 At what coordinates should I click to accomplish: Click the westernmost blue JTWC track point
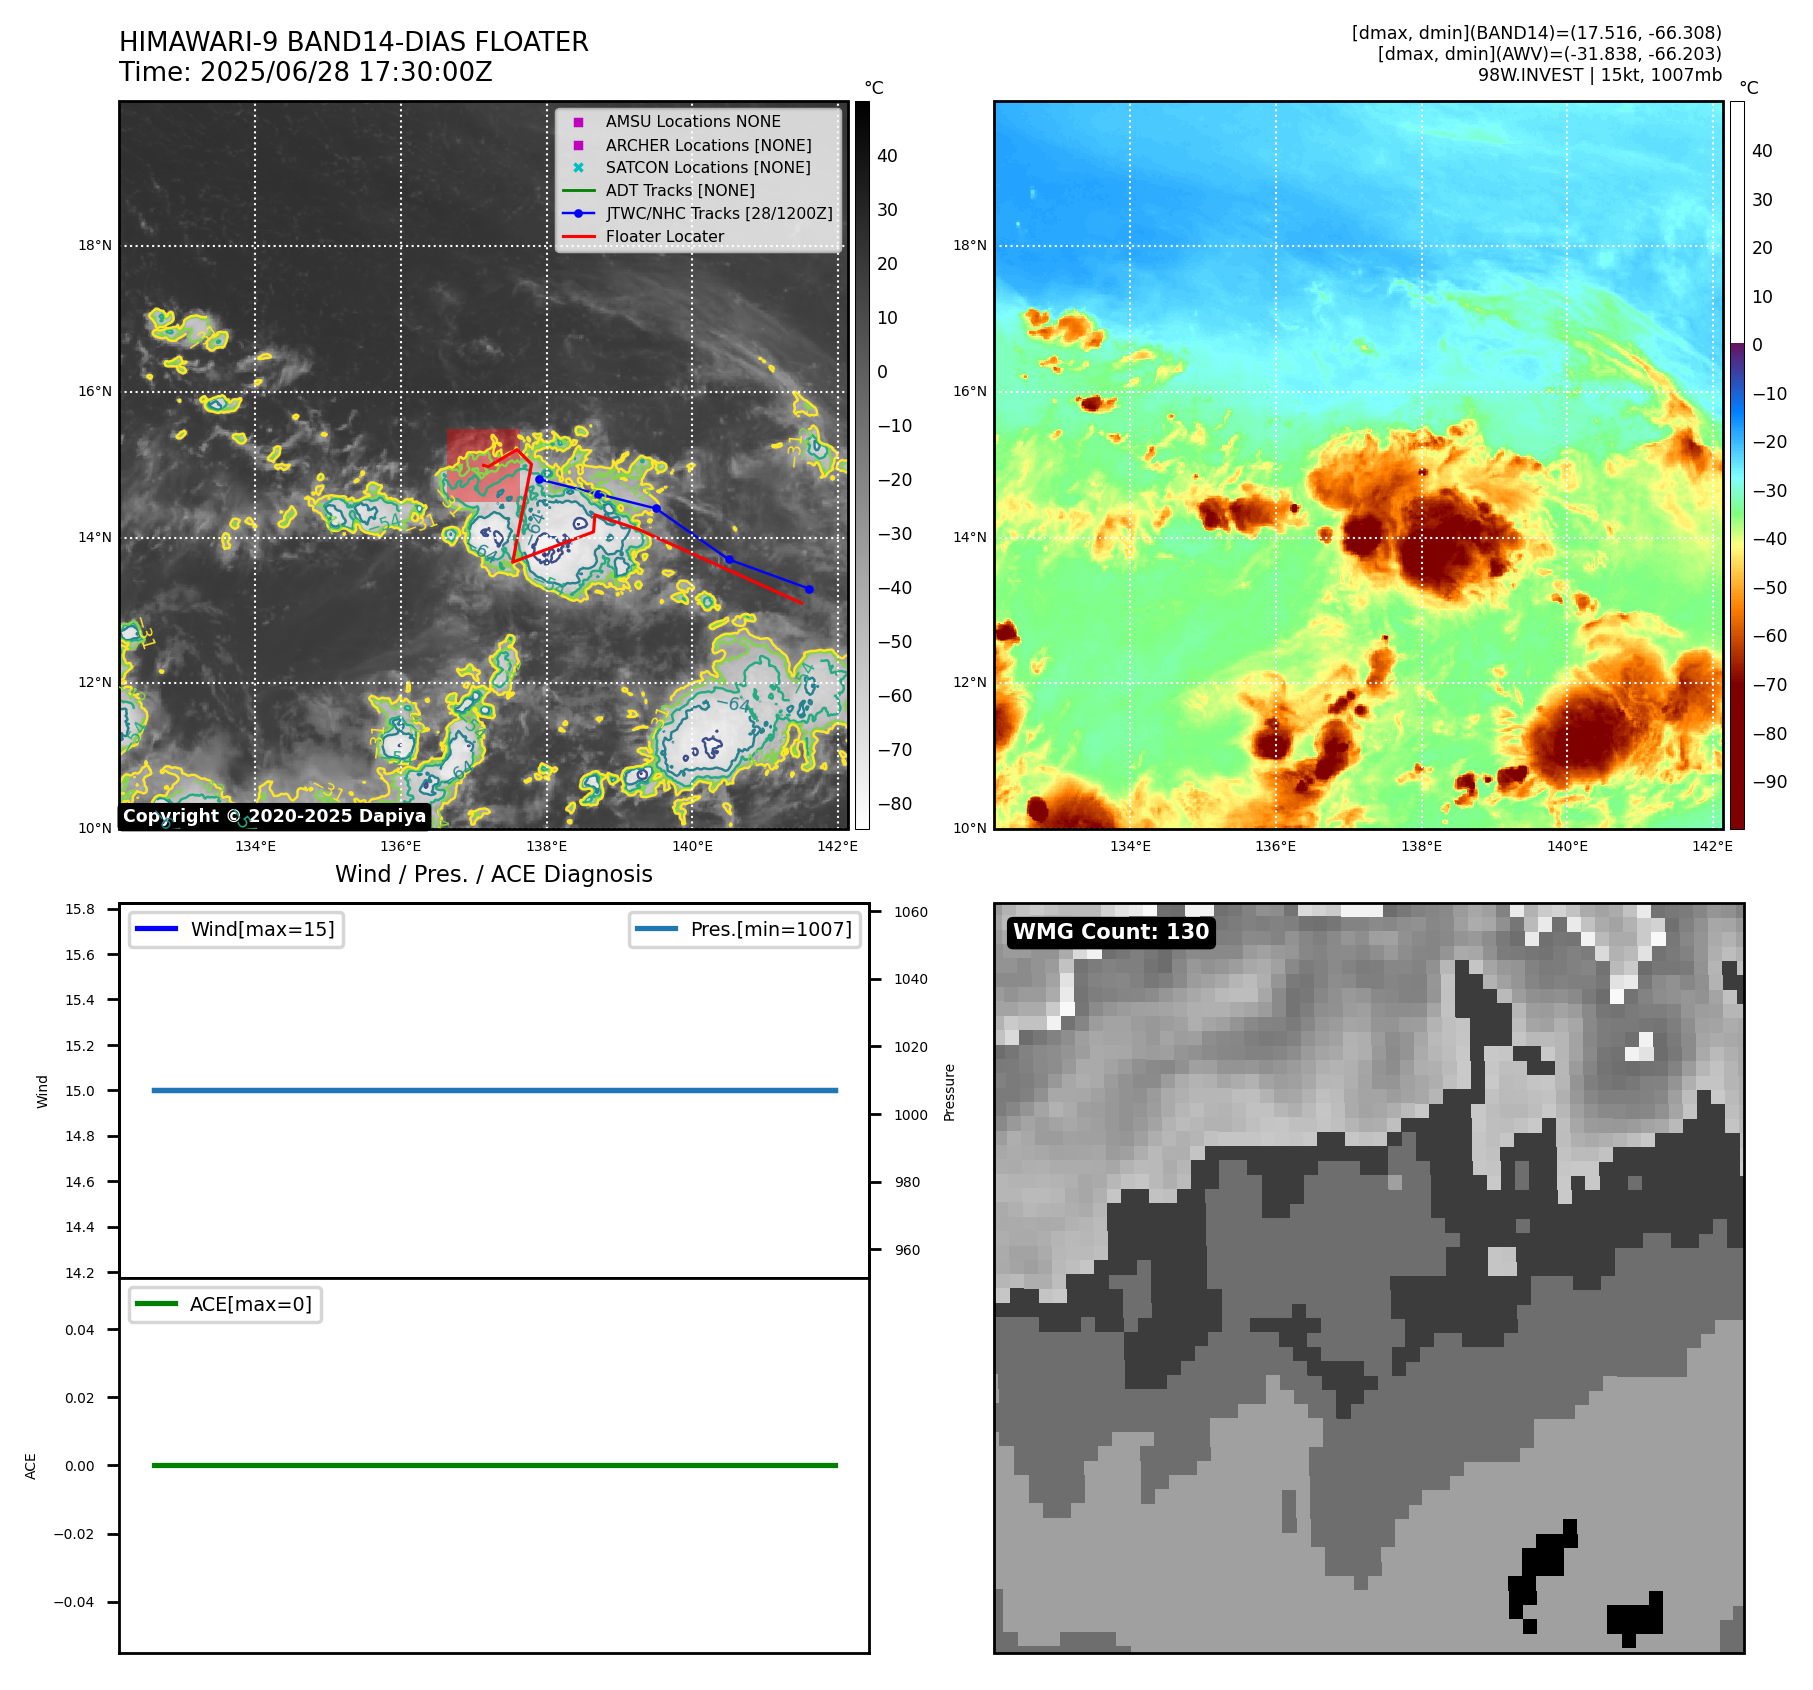[x=540, y=480]
